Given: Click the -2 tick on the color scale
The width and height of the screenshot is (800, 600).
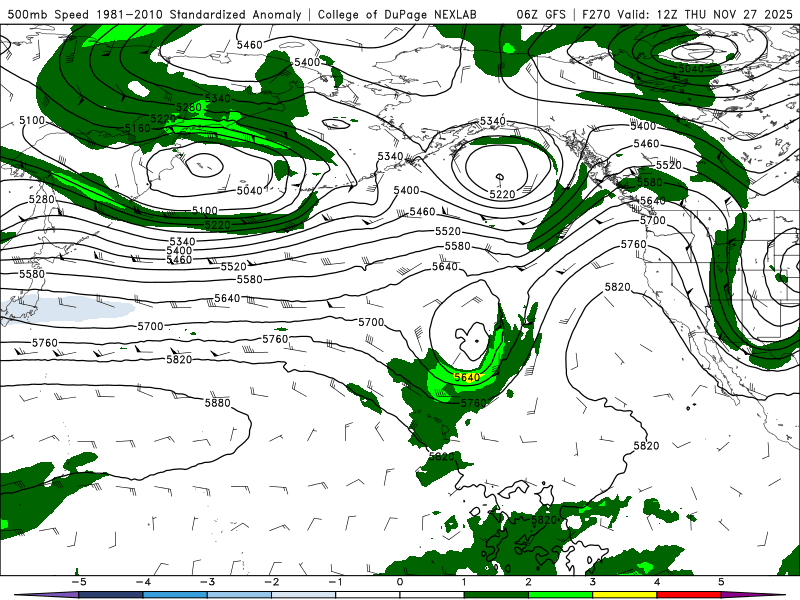Looking at the screenshot, I should pyautogui.click(x=271, y=582).
